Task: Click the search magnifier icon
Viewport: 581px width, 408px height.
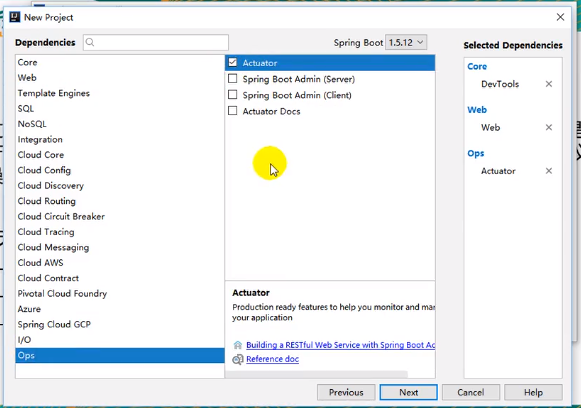Action: 90,42
